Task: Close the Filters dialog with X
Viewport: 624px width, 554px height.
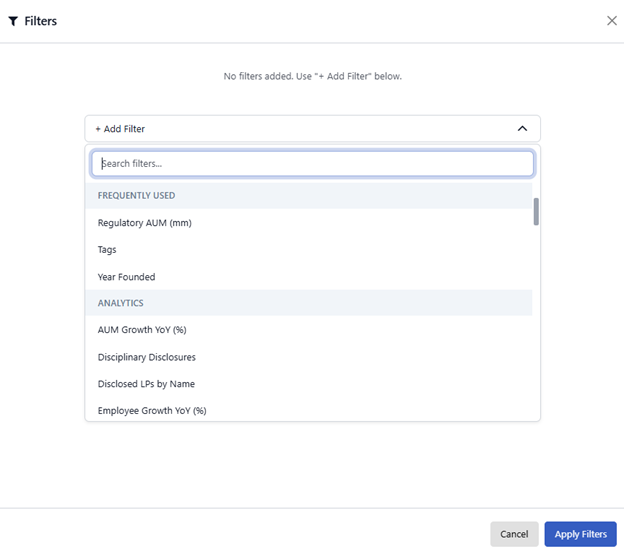Action: pyautogui.click(x=611, y=21)
